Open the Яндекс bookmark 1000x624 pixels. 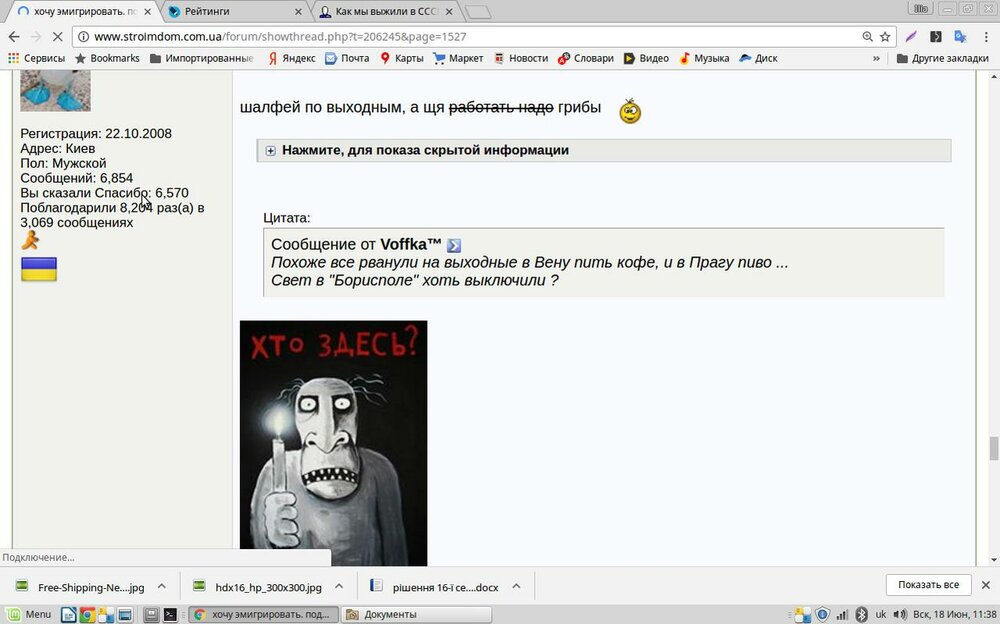coord(291,58)
